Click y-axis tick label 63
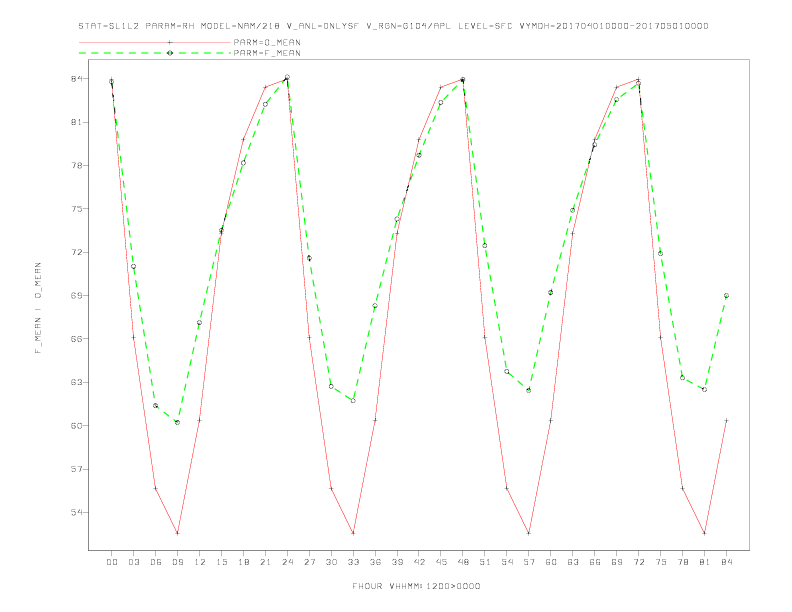The width and height of the screenshot is (792, 612). pos(77,382)
